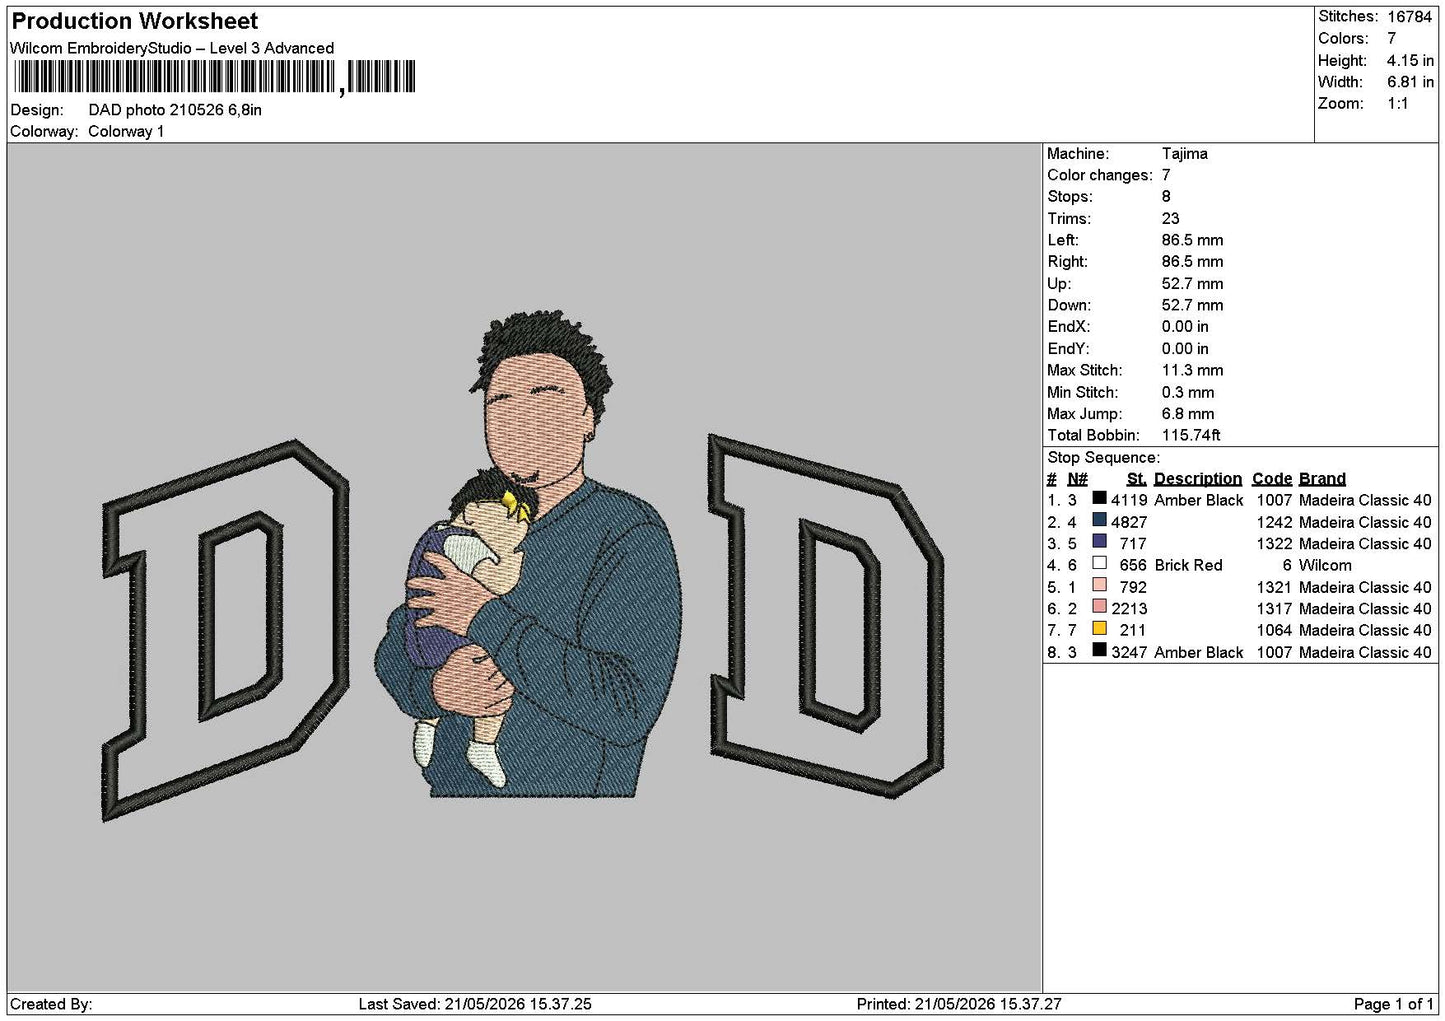1445x1021 pixels.
Task: Click design name 'DAD photo 210526 6,8in'
Action: coord(175,110)
